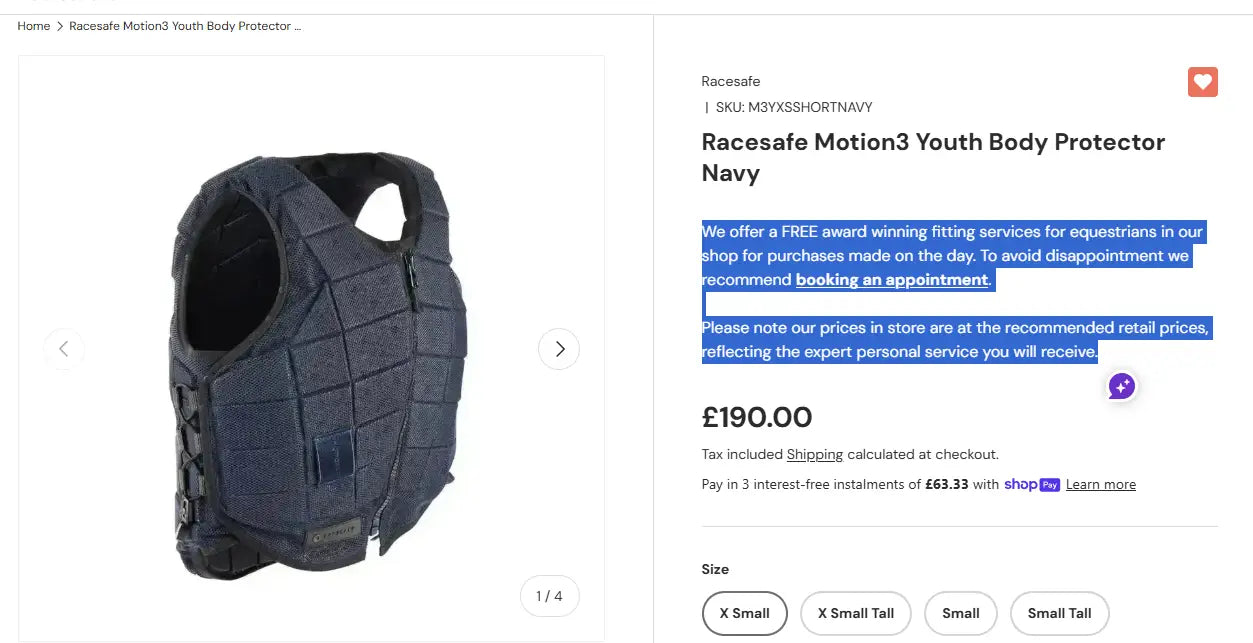
Task: Click the £190.00 price text
Action: click(x=757, y=417)
